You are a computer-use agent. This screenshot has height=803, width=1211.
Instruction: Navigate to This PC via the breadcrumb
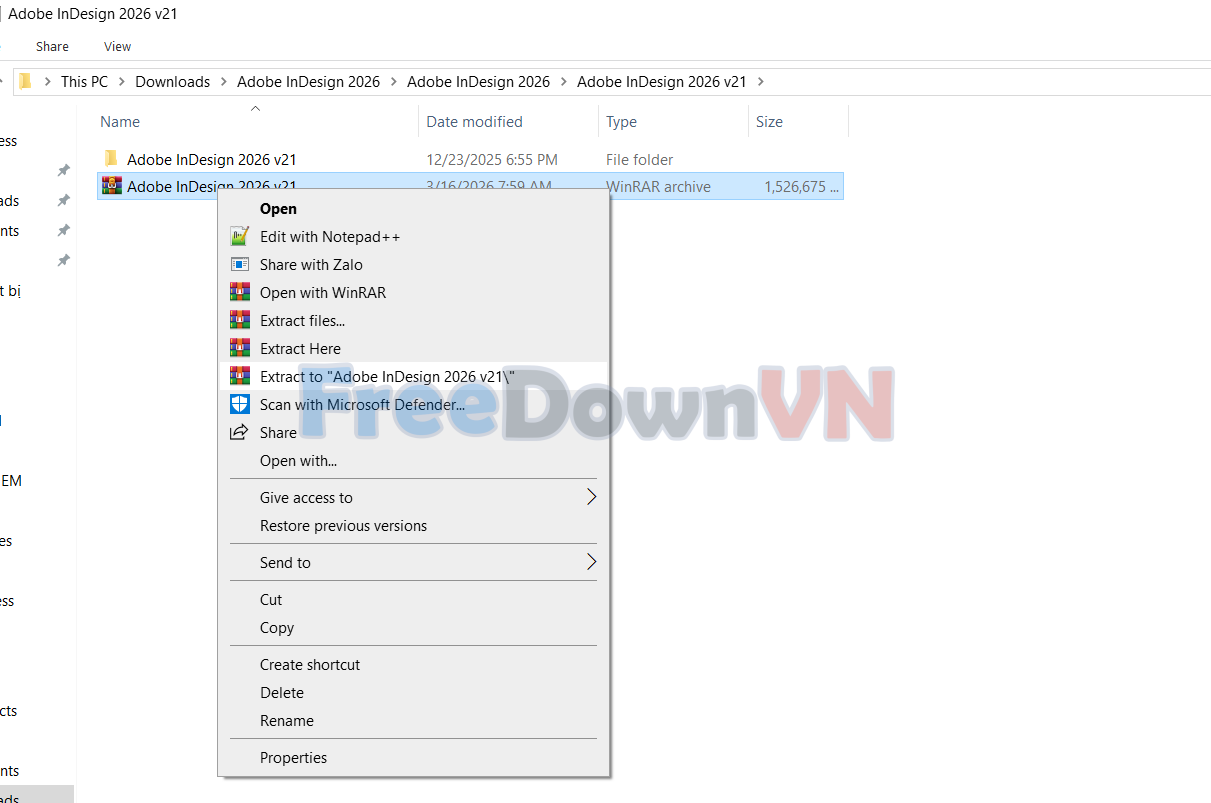point(84,81)
